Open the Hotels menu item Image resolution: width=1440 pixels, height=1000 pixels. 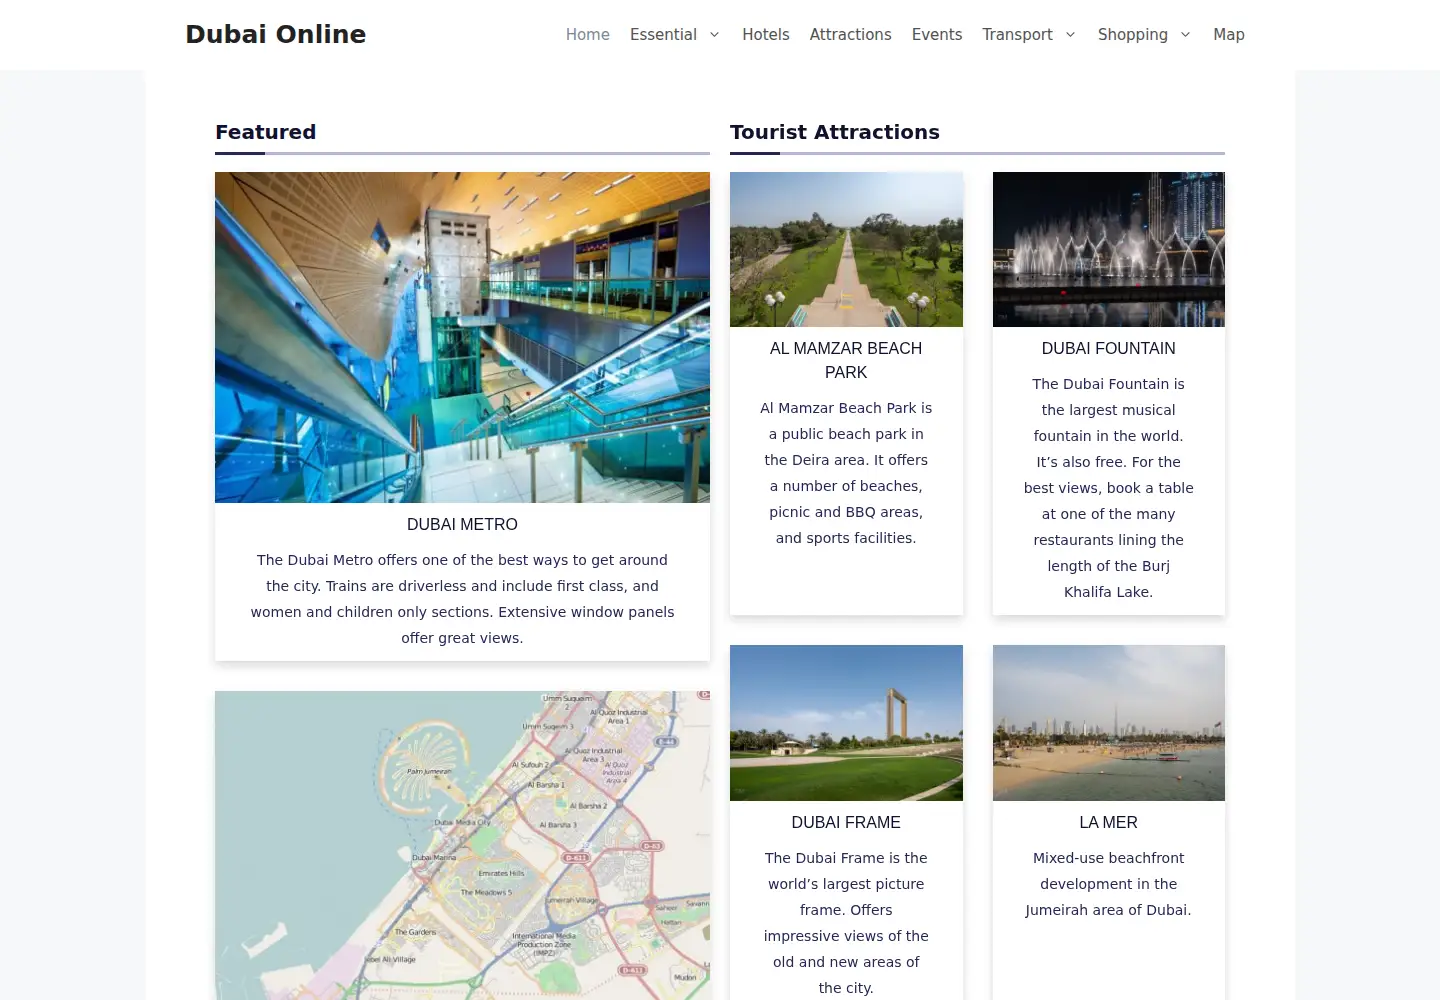[x=766, y=34]
